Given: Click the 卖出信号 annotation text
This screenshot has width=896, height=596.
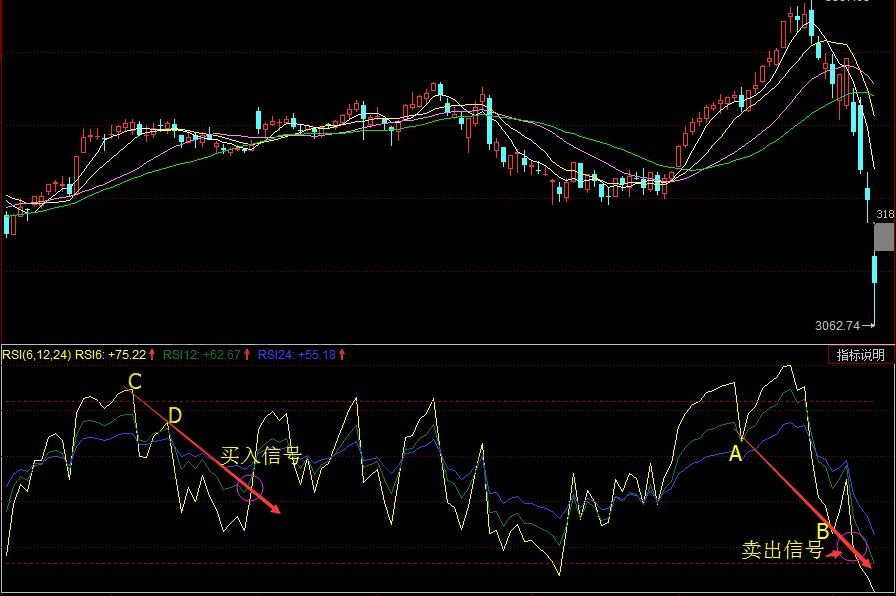Looking at the screenshot, I should (x=782, y=550).
